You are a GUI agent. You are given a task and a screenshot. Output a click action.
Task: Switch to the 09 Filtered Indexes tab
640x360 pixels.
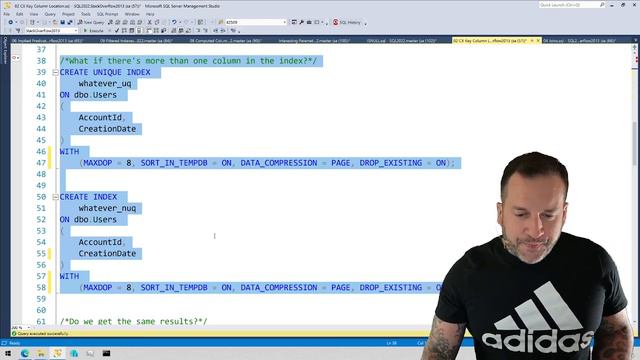click(137, 40)
